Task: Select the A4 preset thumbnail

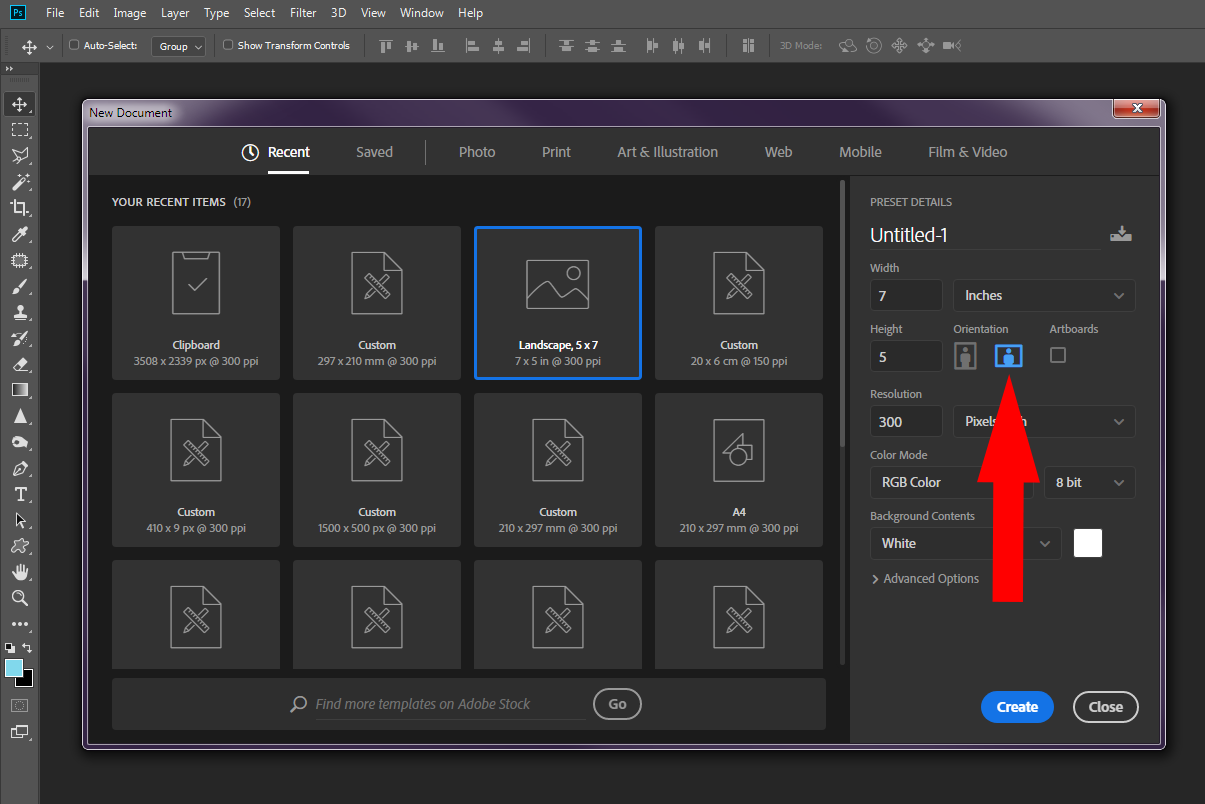Action: (x=739, y=470)
